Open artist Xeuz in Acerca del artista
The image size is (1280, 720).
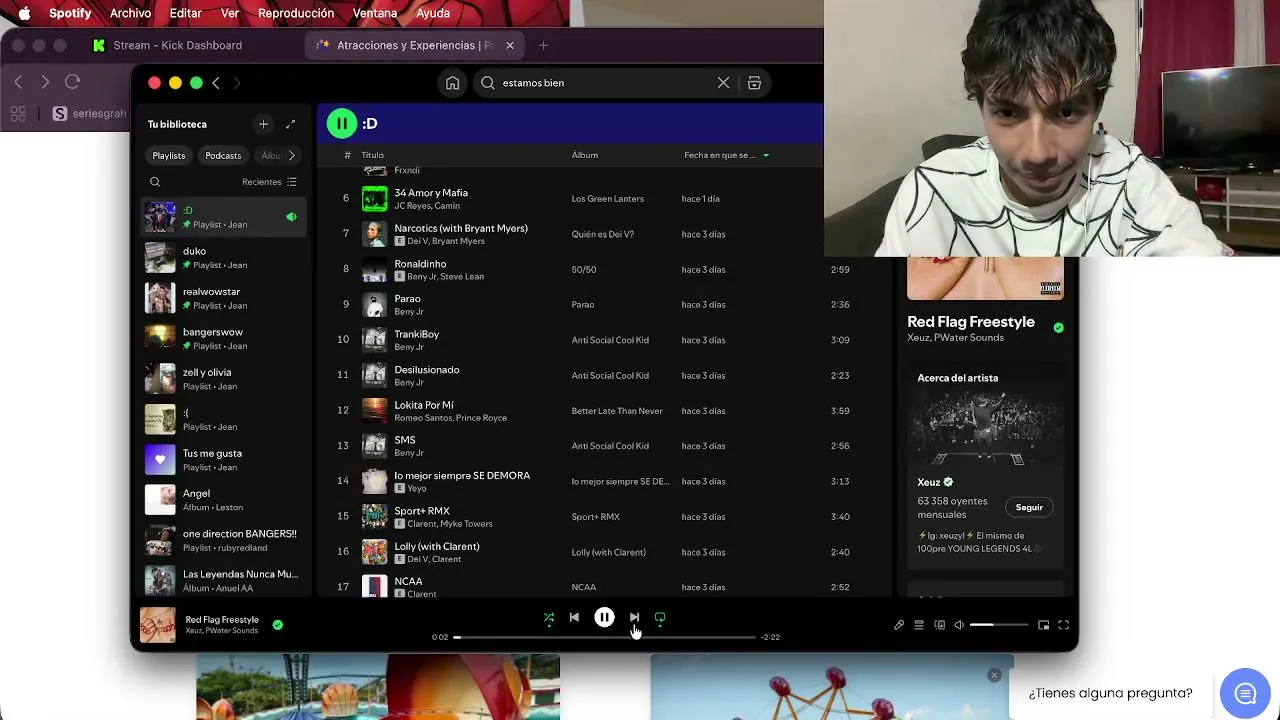click(929, 482)
